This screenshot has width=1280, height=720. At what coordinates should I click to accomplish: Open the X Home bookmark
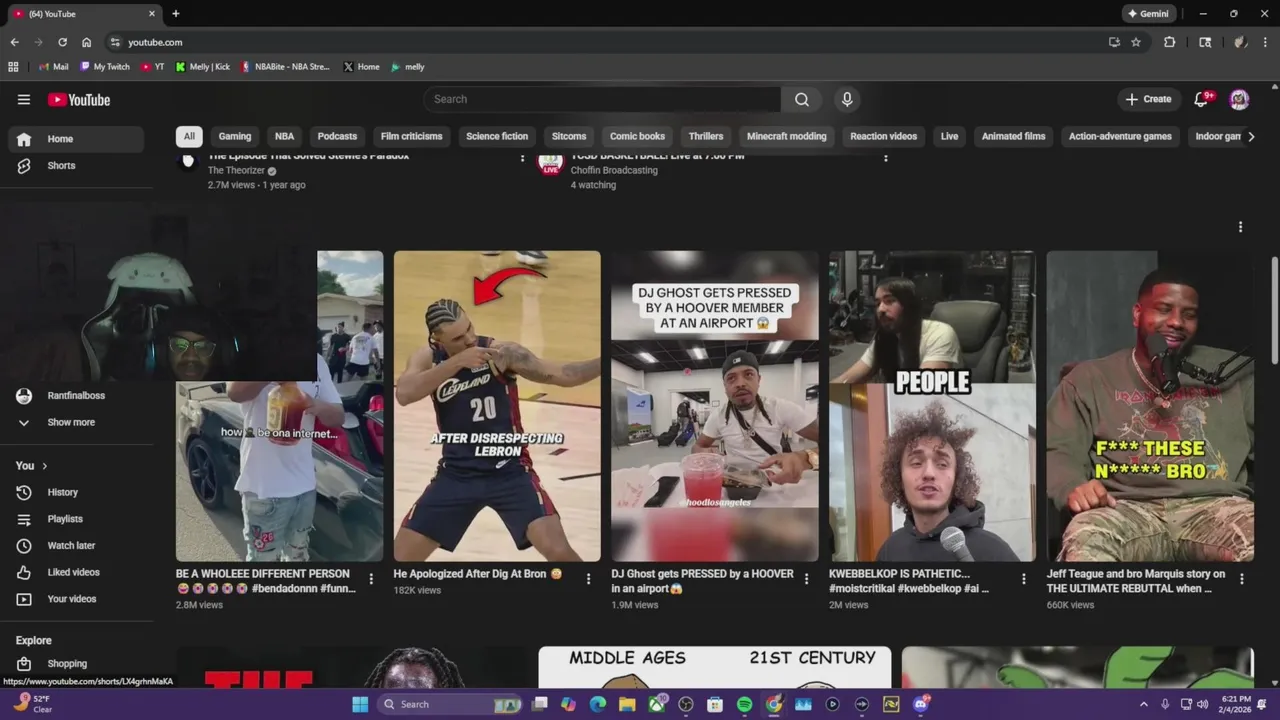[x=361, y=67]
